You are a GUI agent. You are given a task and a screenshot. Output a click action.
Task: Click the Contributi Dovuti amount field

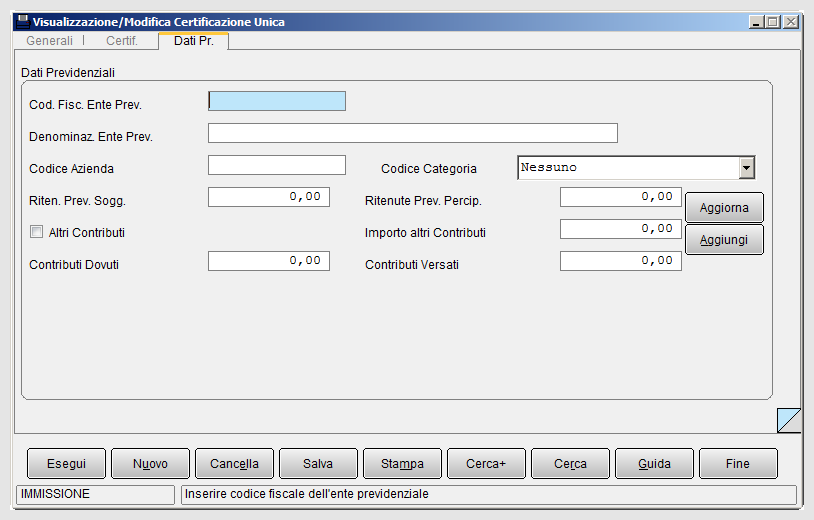pyautogui.click(x=269, y=261)
